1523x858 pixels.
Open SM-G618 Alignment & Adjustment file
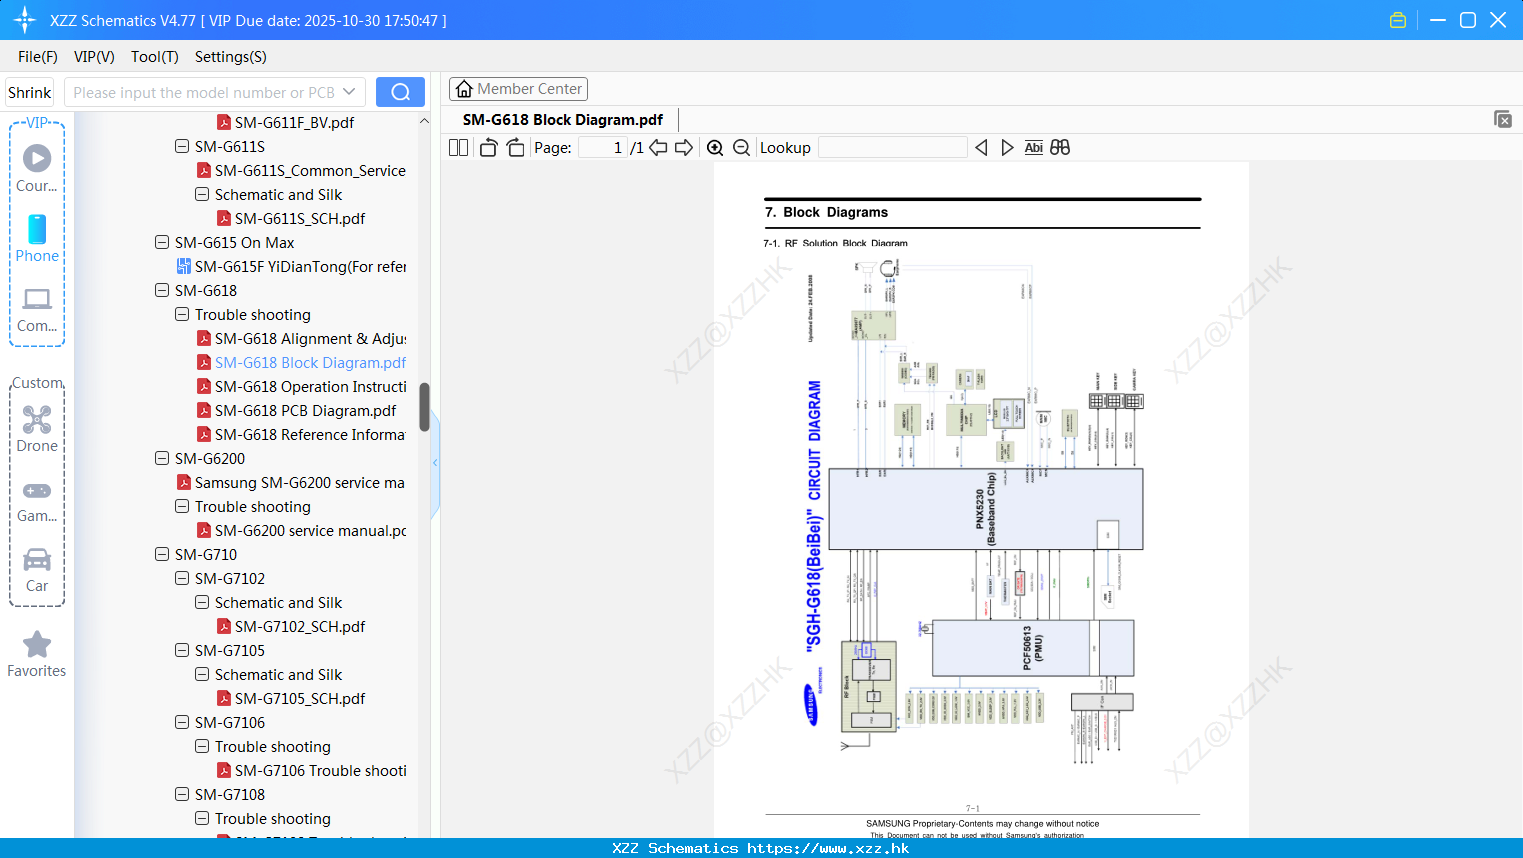tap(302, 338)
